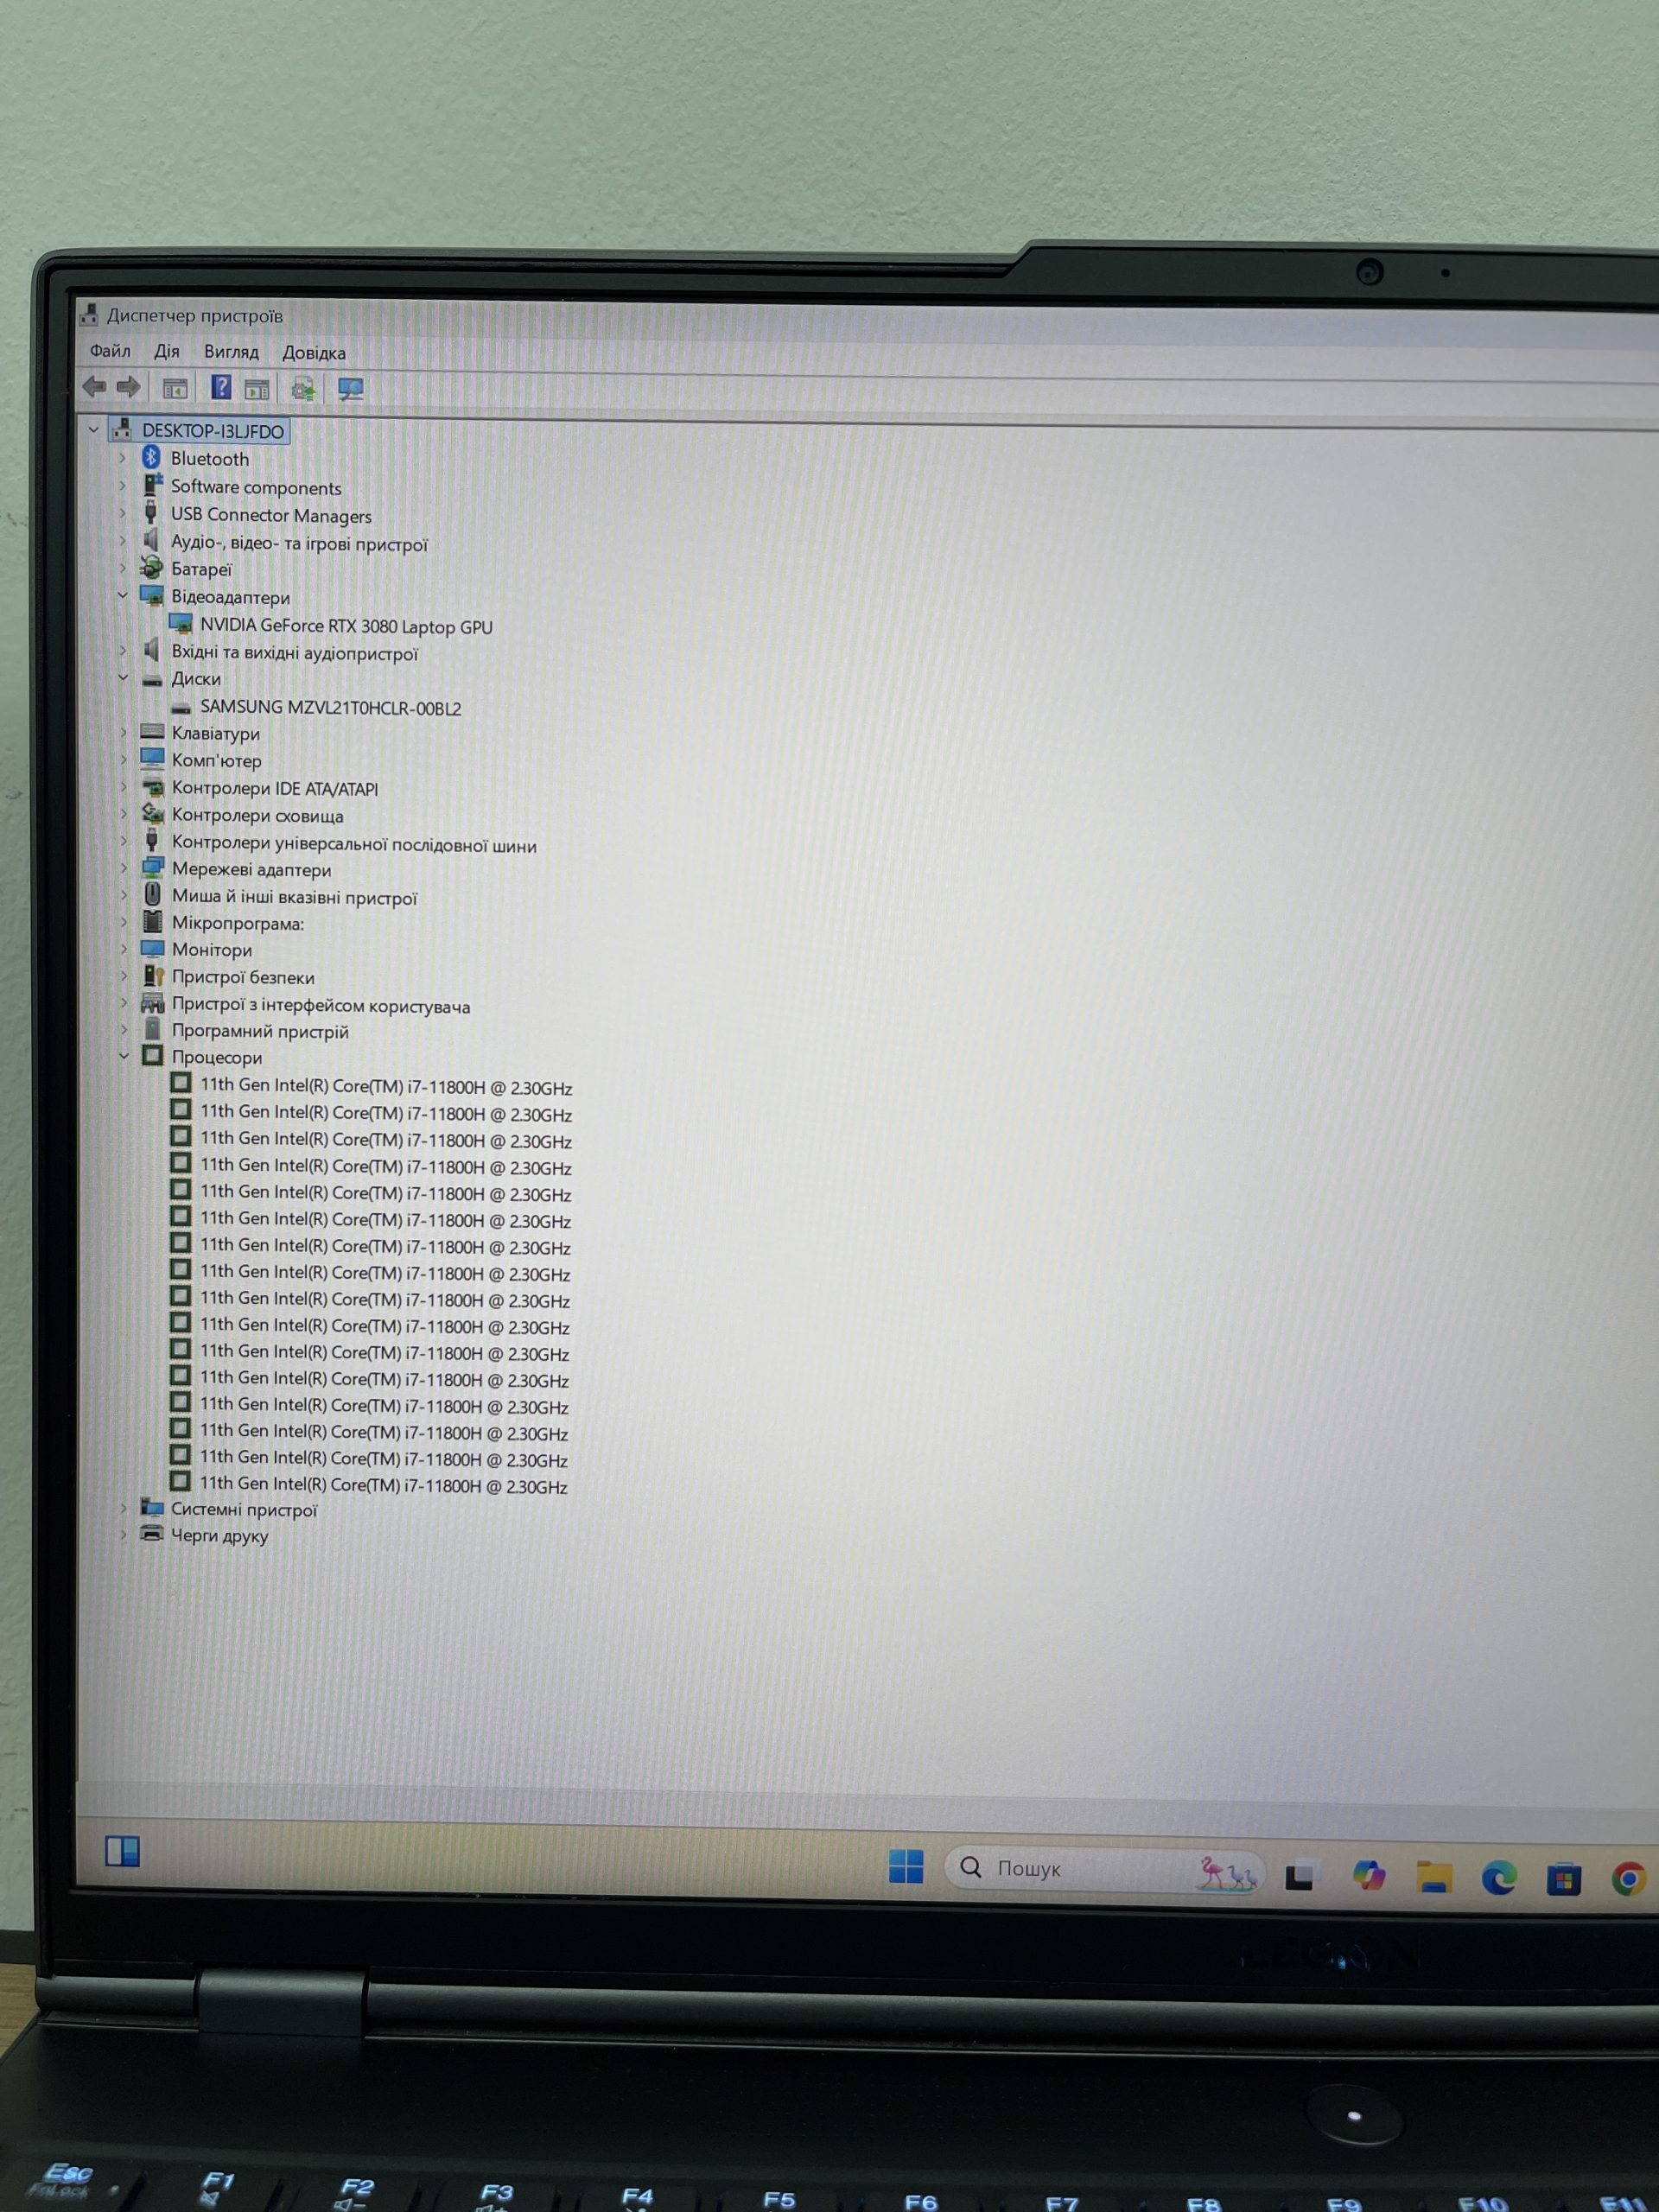Click the Мікропрограма chip icon
Image resolution: width=1659 pixels, height=2212 pixels.
(153, 921)
